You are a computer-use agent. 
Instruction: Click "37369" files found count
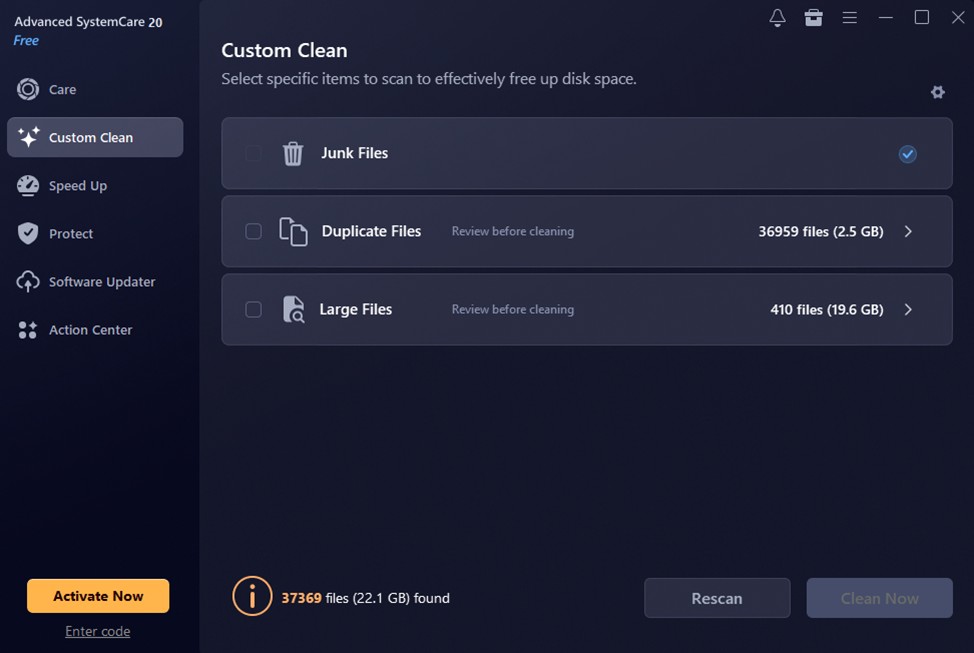click(x=301, y=598)
